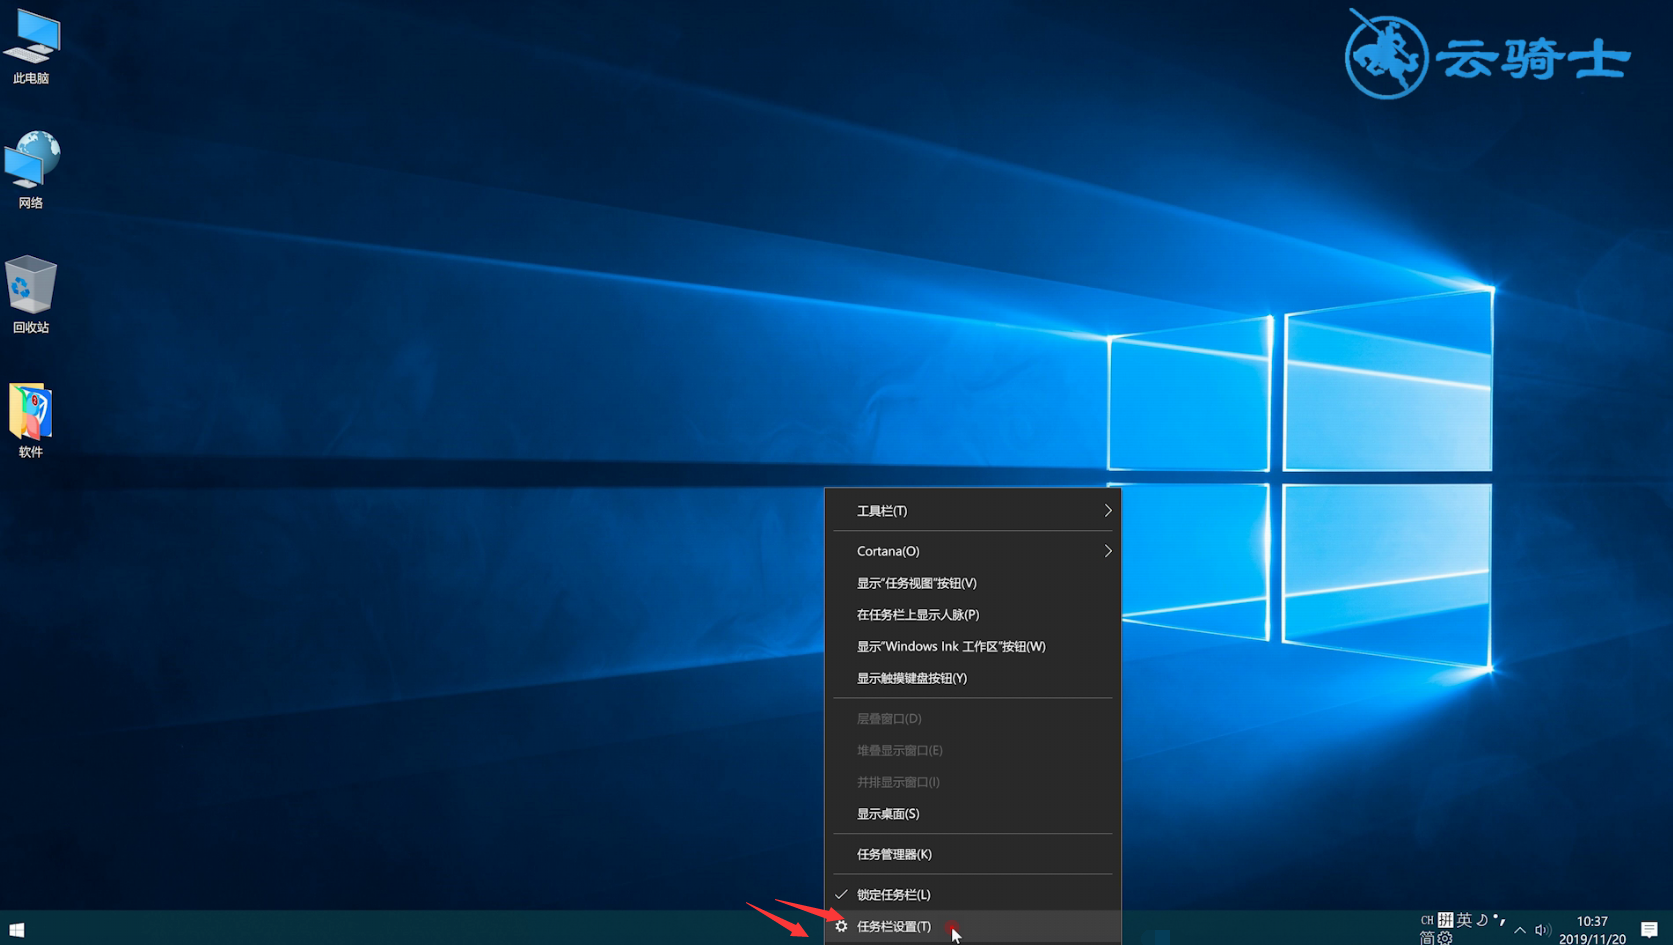Uncheck 锁定任务栏(L) option
This screenshot has height=945, width=1673.
click(x=972, y=895)
